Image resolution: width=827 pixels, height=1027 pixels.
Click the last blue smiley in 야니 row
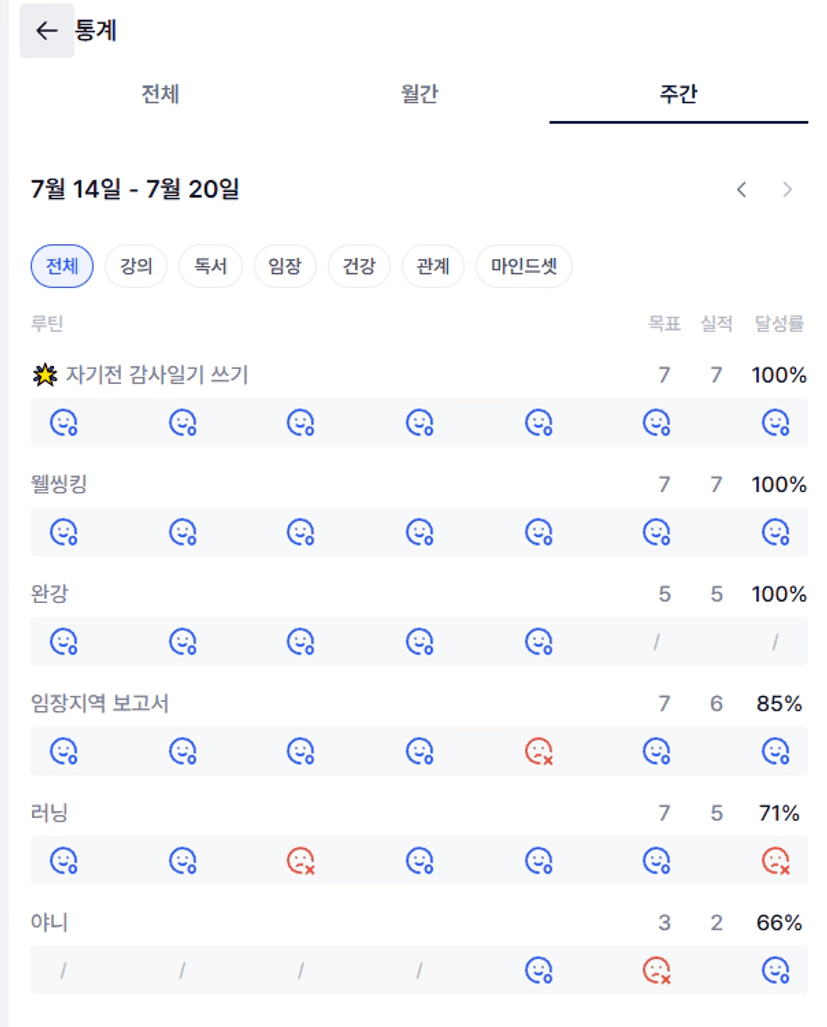pyautogui.click(x=775, y=970)
